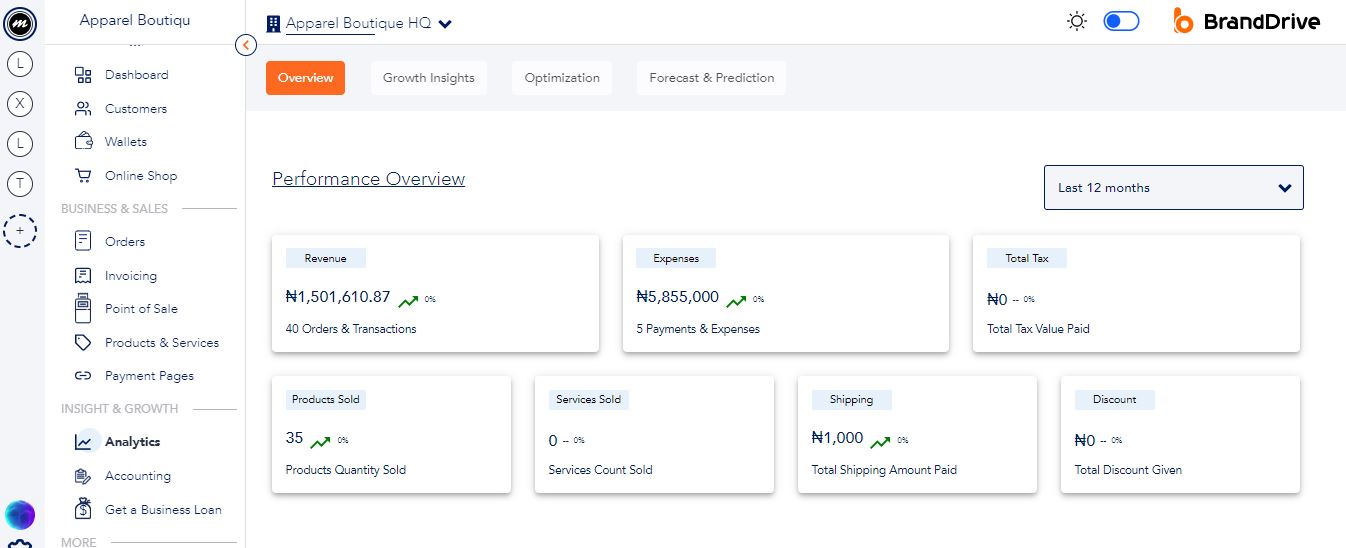The height and width of the screenshot is (548, 1346).
Task: Open the Accounting sidebar link
Action: click(x=137, y=476)
